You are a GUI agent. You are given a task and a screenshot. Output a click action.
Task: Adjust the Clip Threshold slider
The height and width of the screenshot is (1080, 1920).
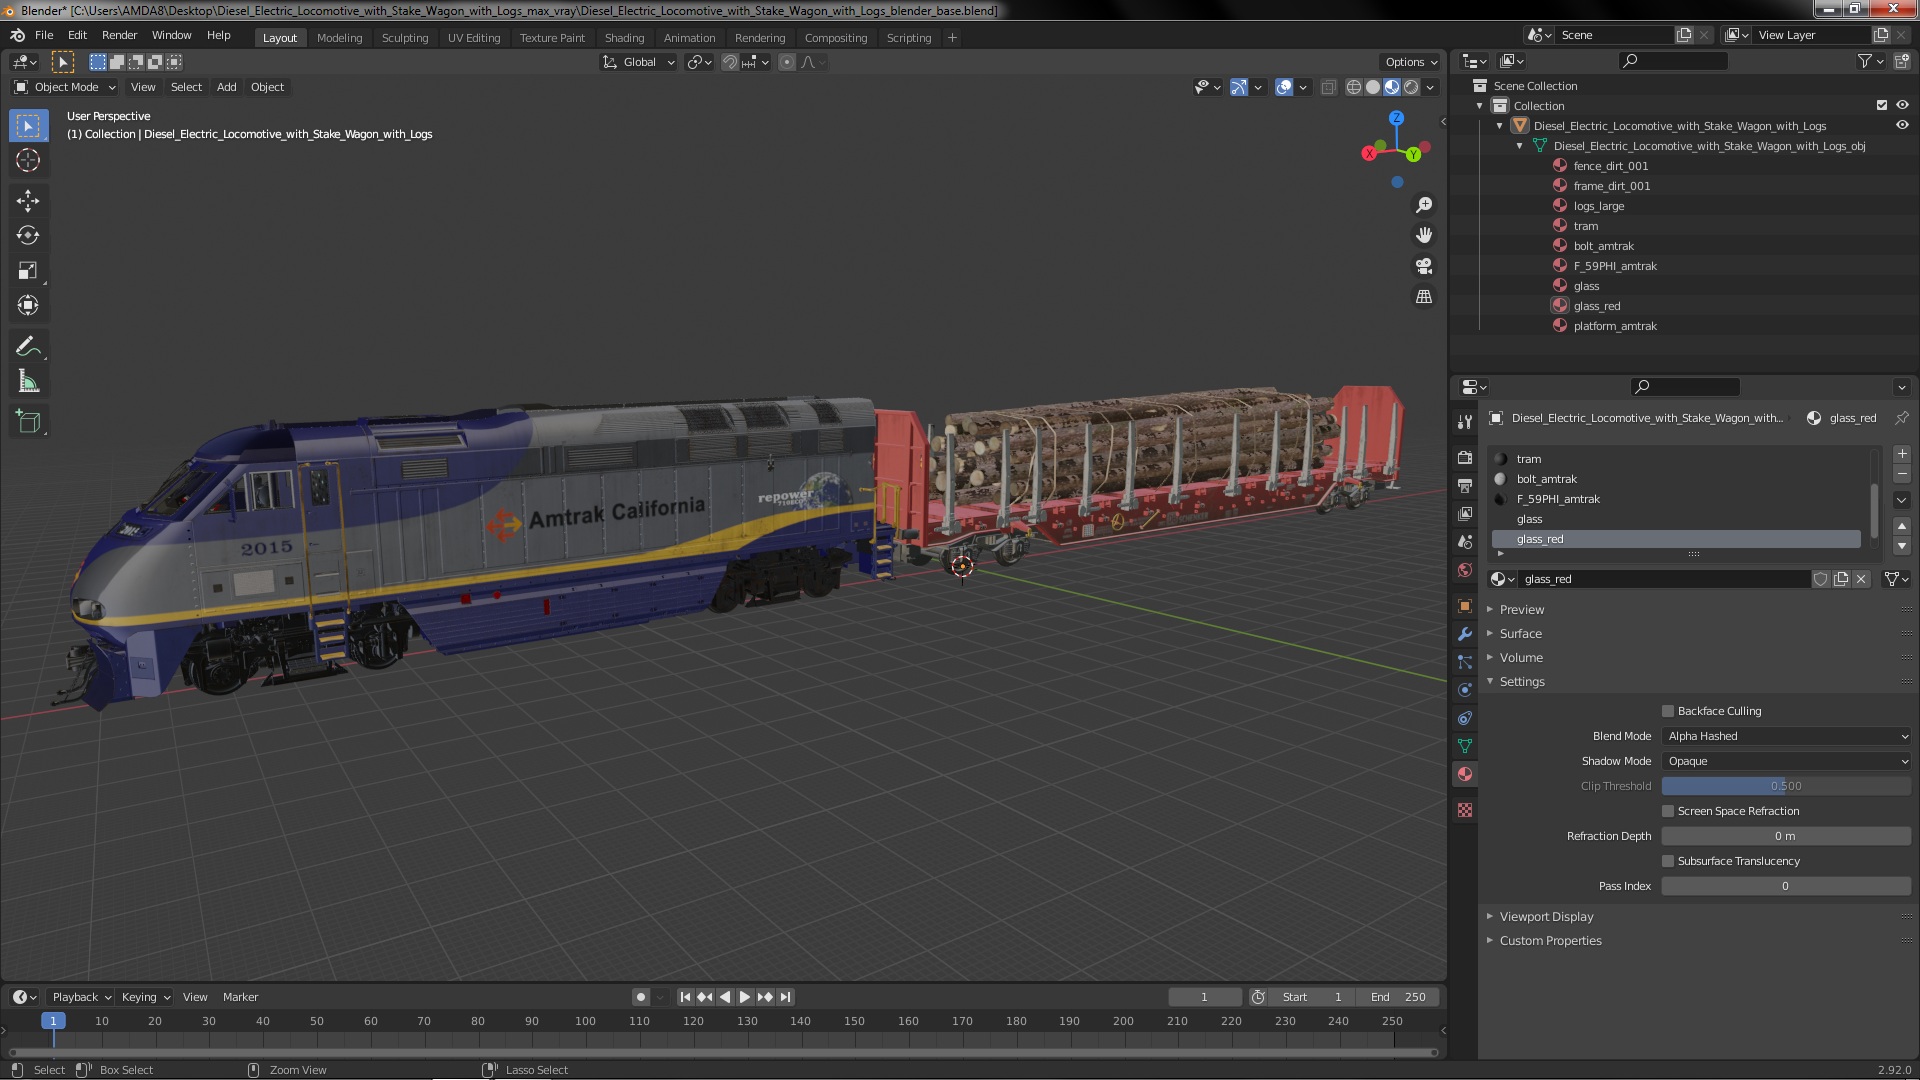coord(1786,786)
